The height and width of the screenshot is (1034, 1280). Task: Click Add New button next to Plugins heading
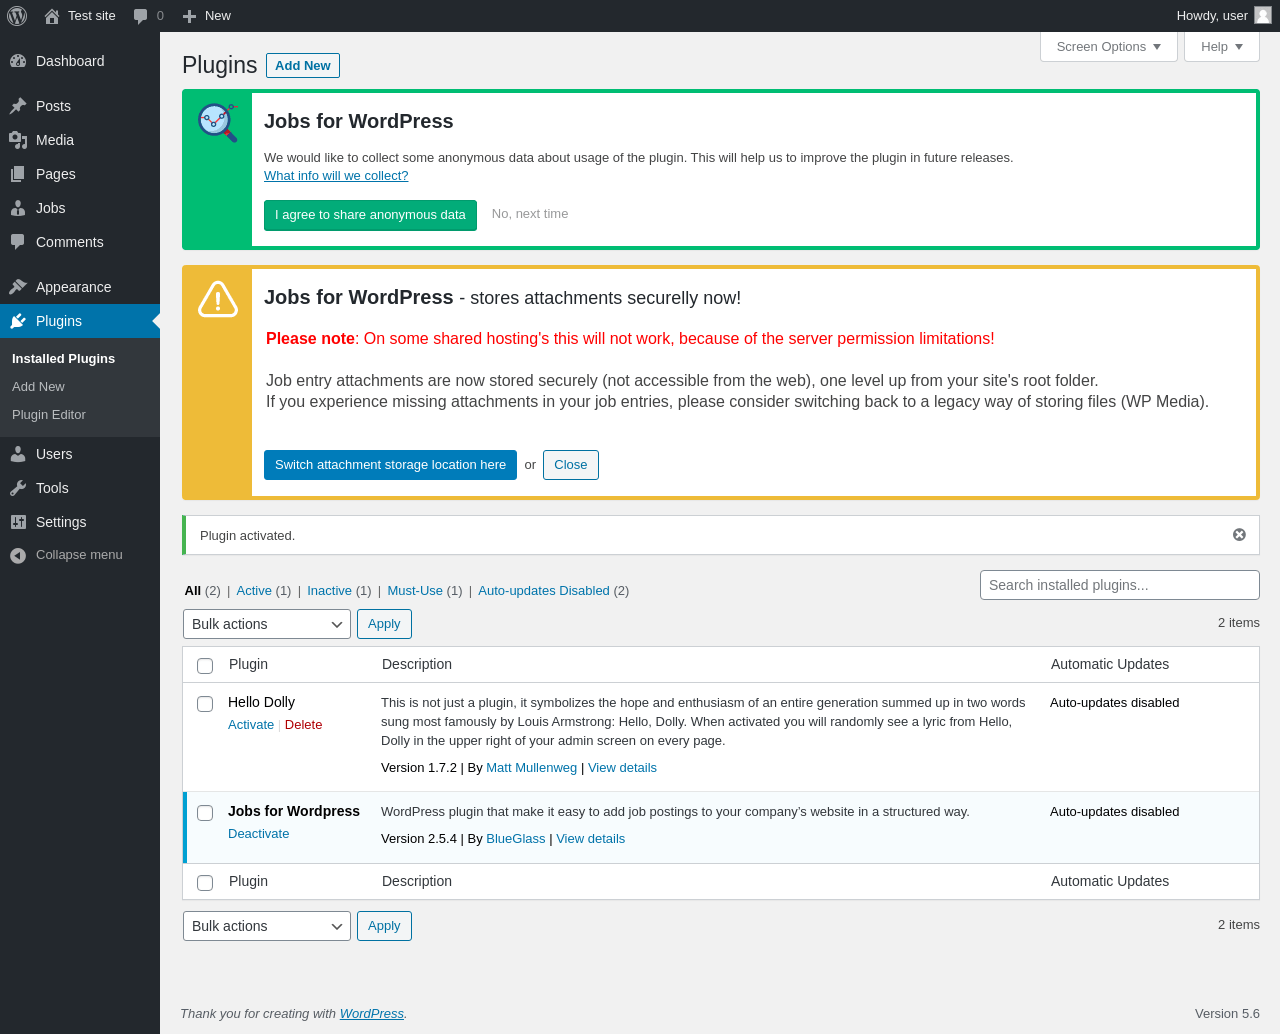point(303,65)
